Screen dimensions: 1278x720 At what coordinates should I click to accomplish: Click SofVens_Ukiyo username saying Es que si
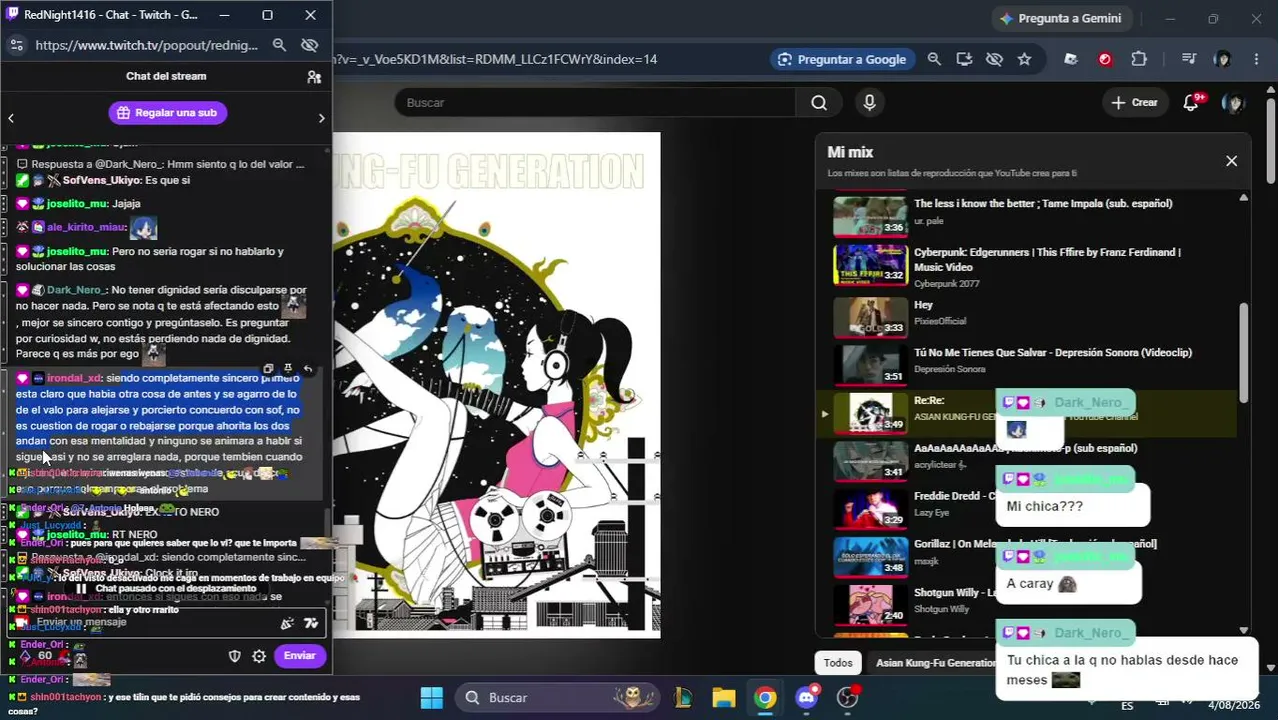[x=101, y=180]
